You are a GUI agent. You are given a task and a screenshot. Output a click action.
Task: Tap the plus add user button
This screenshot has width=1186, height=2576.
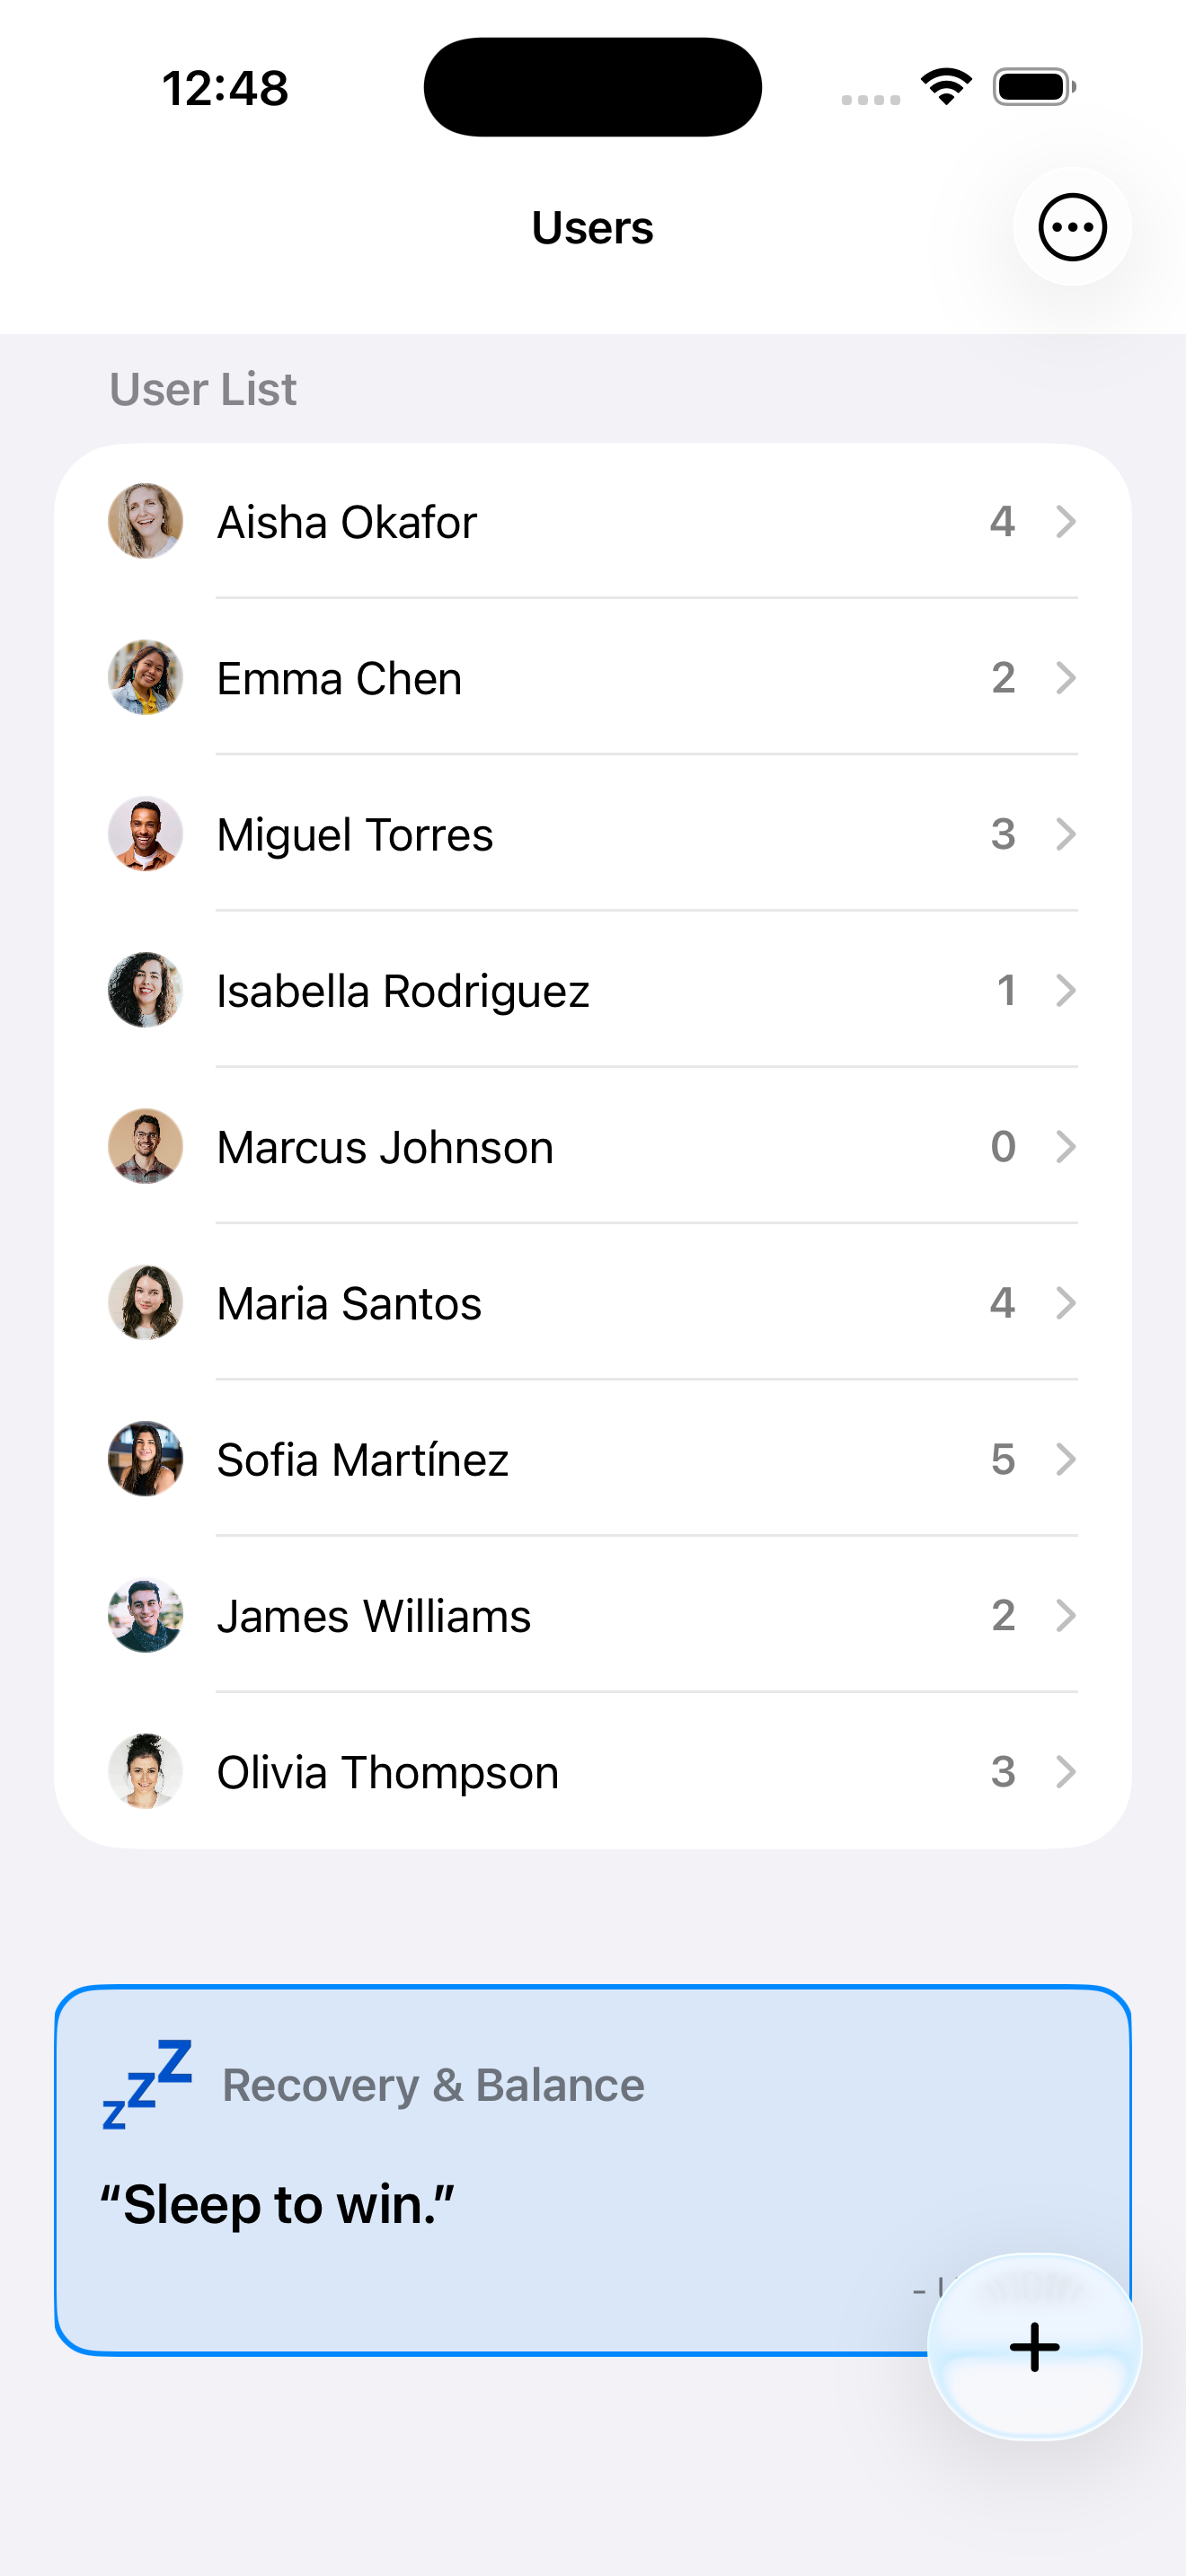[x=1034, y=2346]
